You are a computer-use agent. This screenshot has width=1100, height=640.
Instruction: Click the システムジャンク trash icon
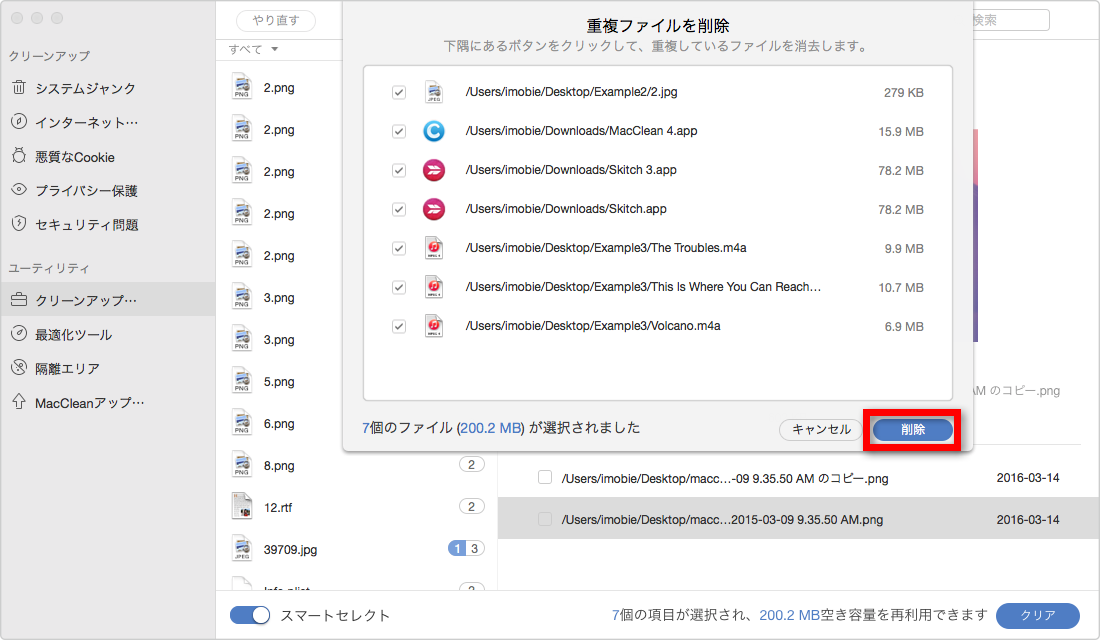tap(19, 88)
